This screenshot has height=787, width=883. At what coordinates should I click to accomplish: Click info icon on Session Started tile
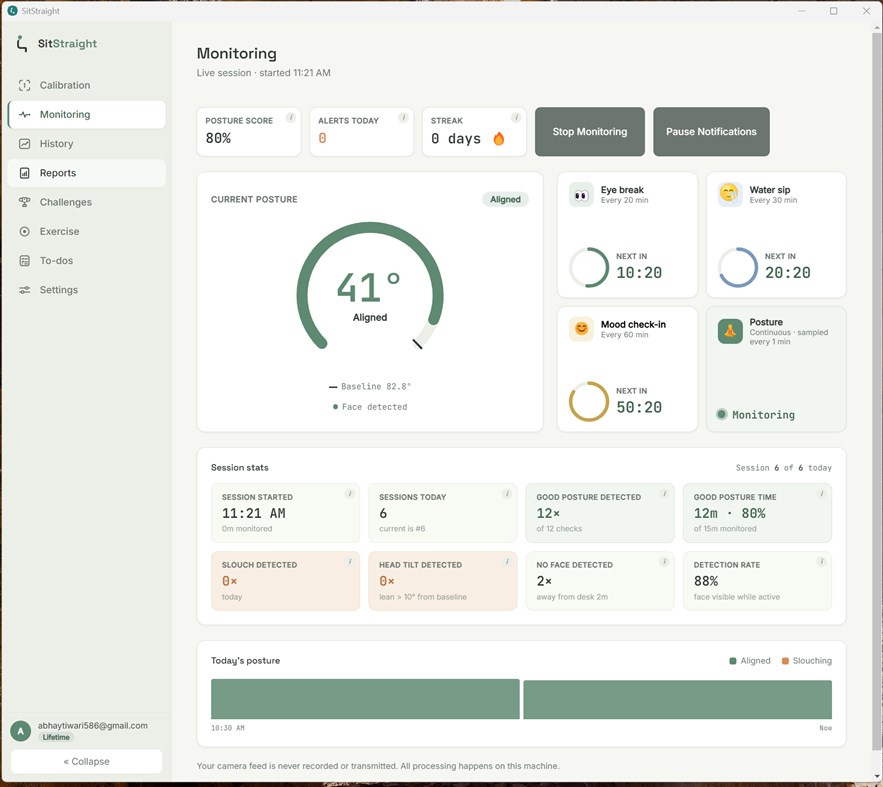coord(350,494)
